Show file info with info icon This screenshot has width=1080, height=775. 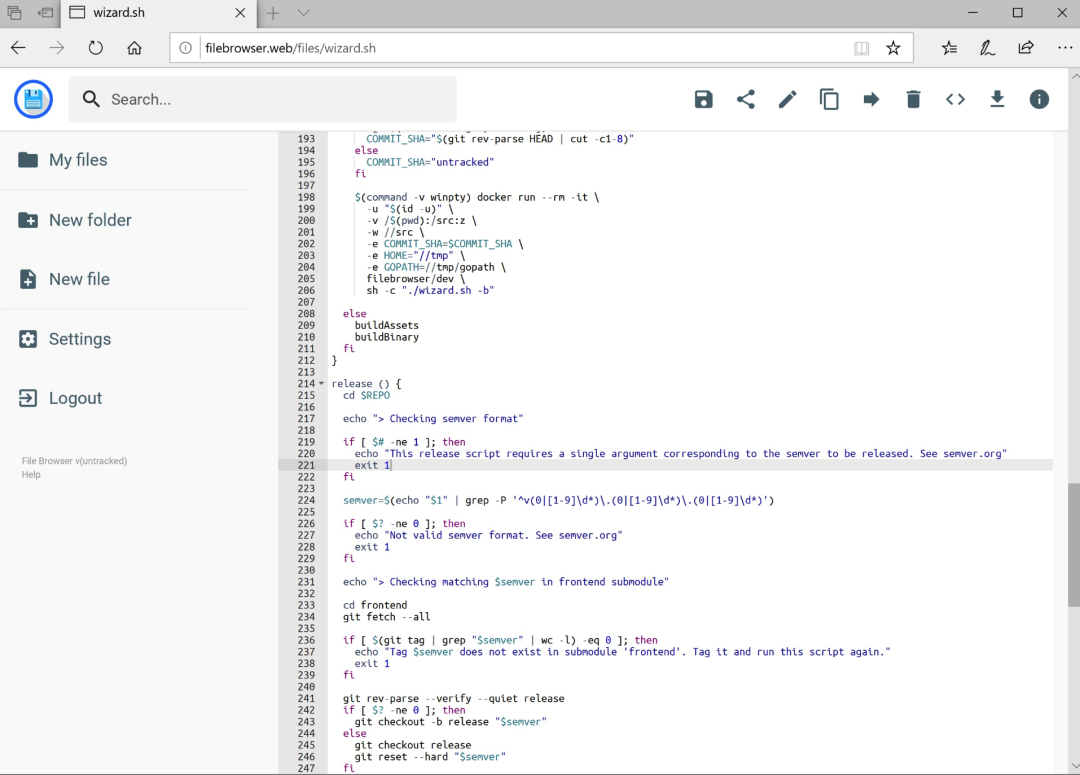pyautogui.click(x=1039, y=99)
